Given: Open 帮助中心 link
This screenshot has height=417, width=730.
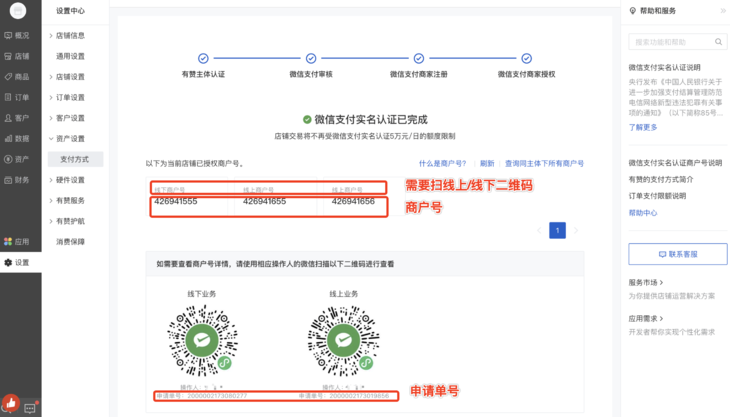Looking at the screenshot, I should 643,213.
